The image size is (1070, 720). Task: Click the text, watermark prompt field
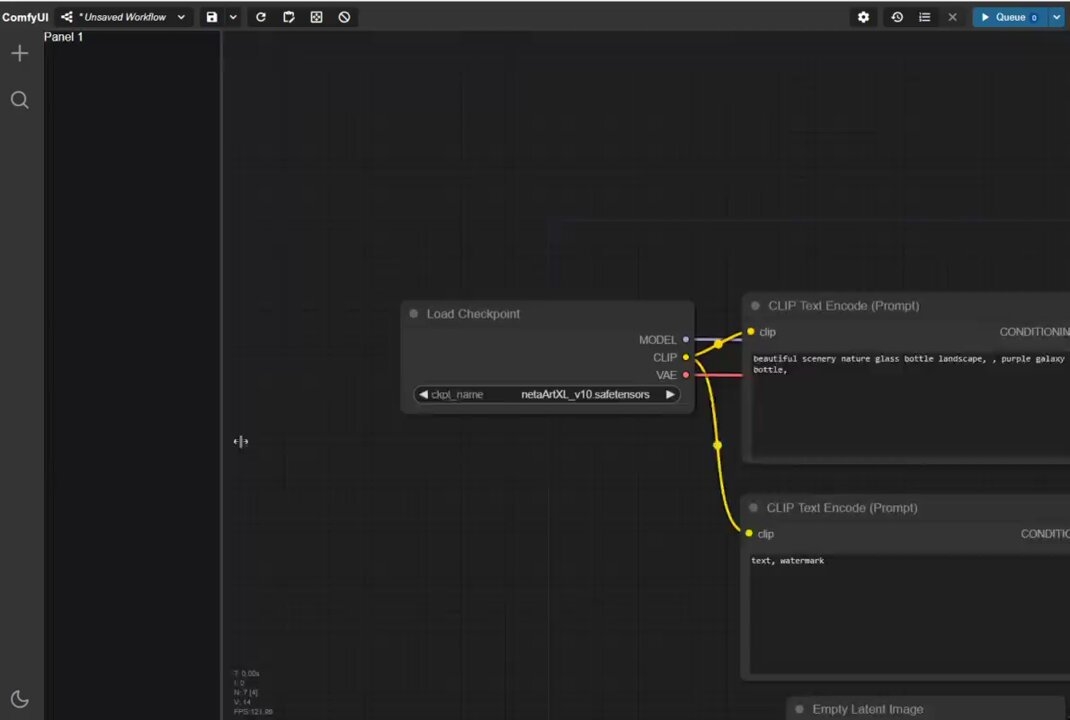click(x=900, y=610)
